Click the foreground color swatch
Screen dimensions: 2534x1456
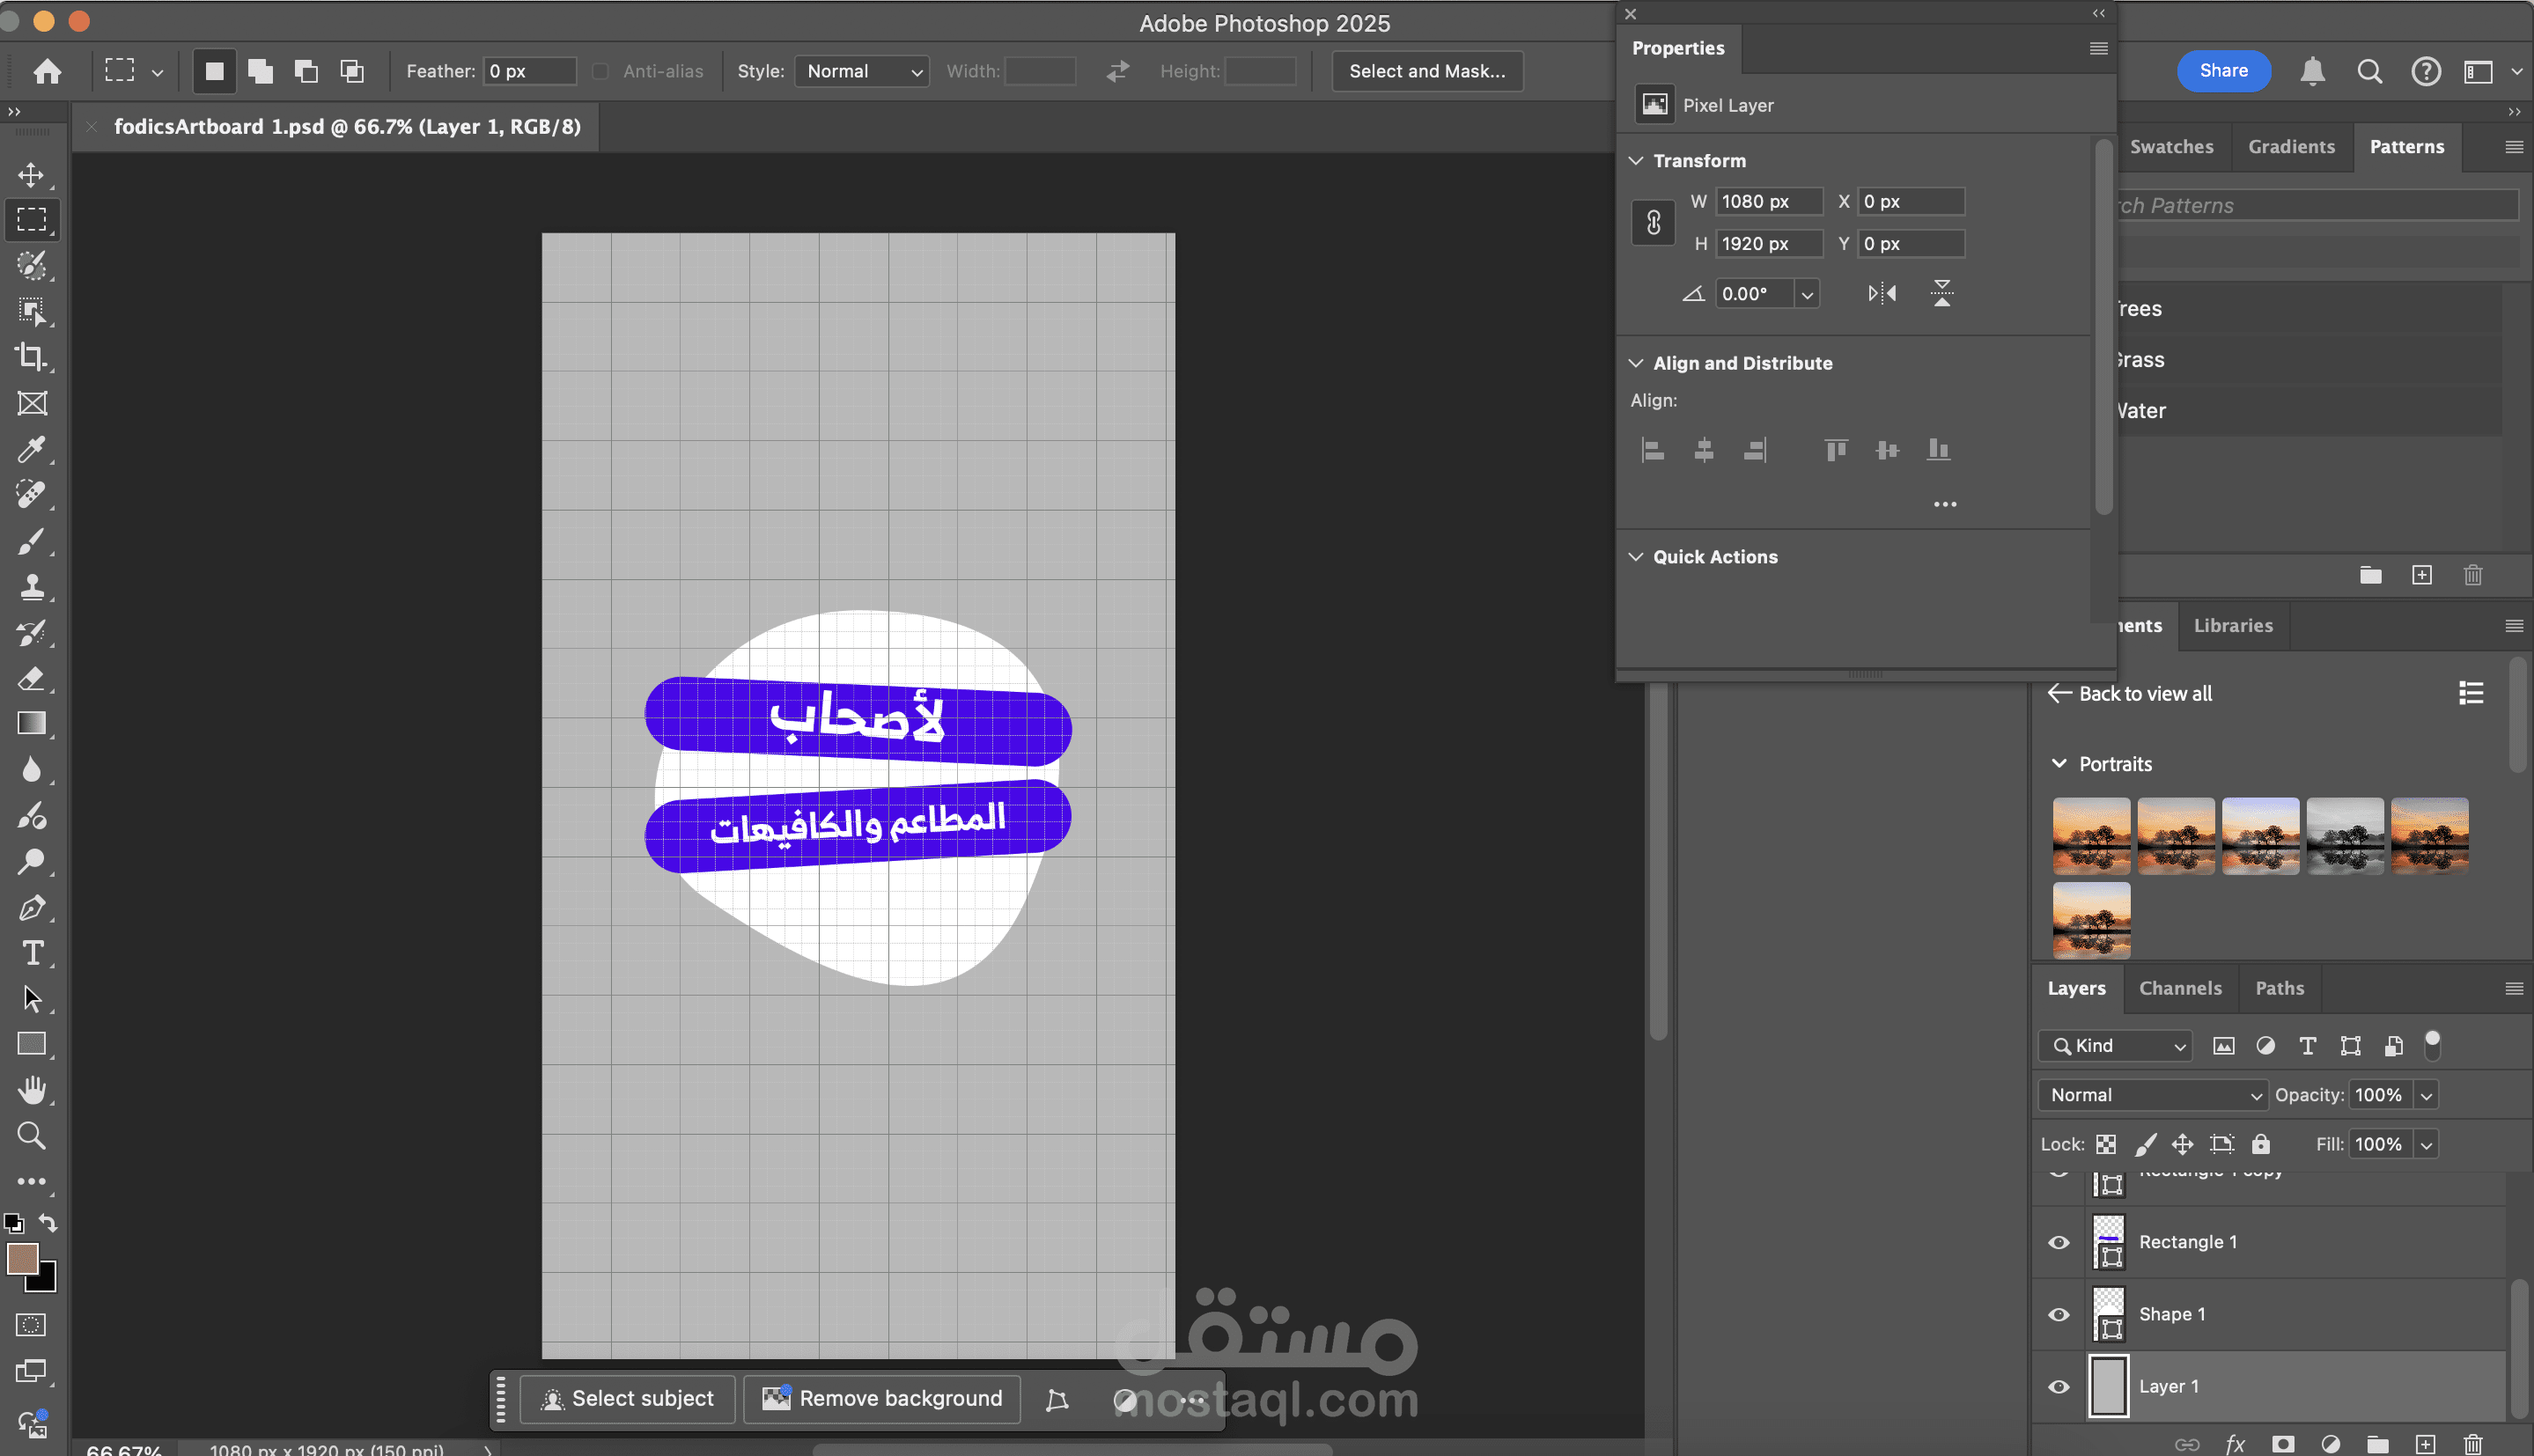[x=23, y=1258]
